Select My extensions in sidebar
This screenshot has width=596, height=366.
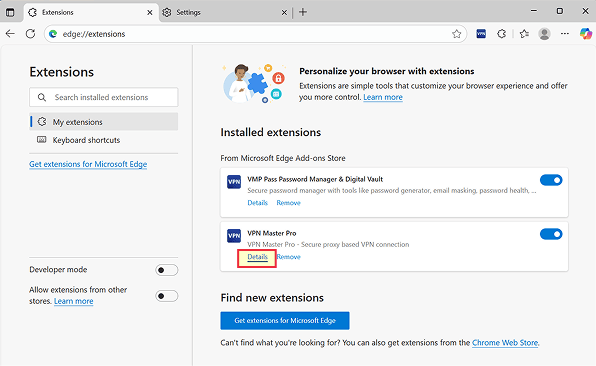click(x=103, y=122)
